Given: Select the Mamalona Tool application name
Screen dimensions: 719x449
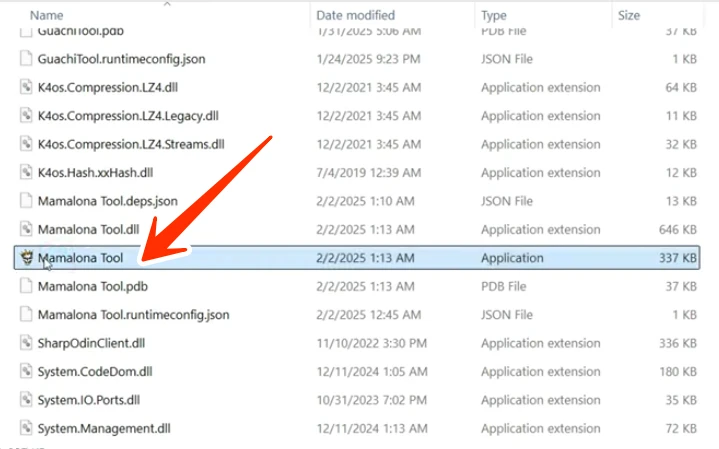Looking at the screenshot, I should [x=80, y=258].
